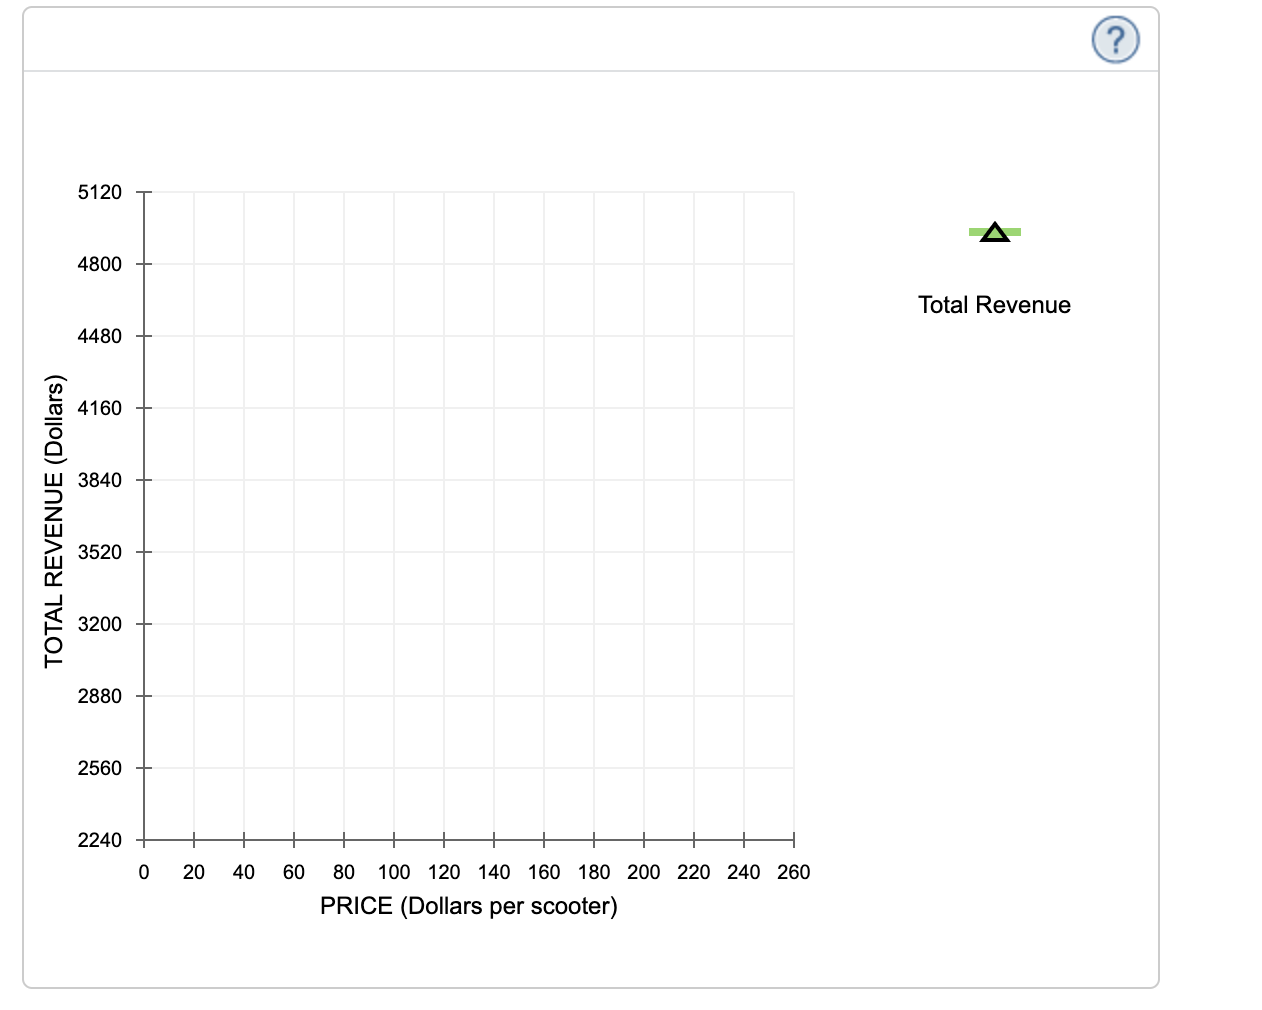
Task: Click the Total Revenue legend label
Action: click(x=994, y=305)
